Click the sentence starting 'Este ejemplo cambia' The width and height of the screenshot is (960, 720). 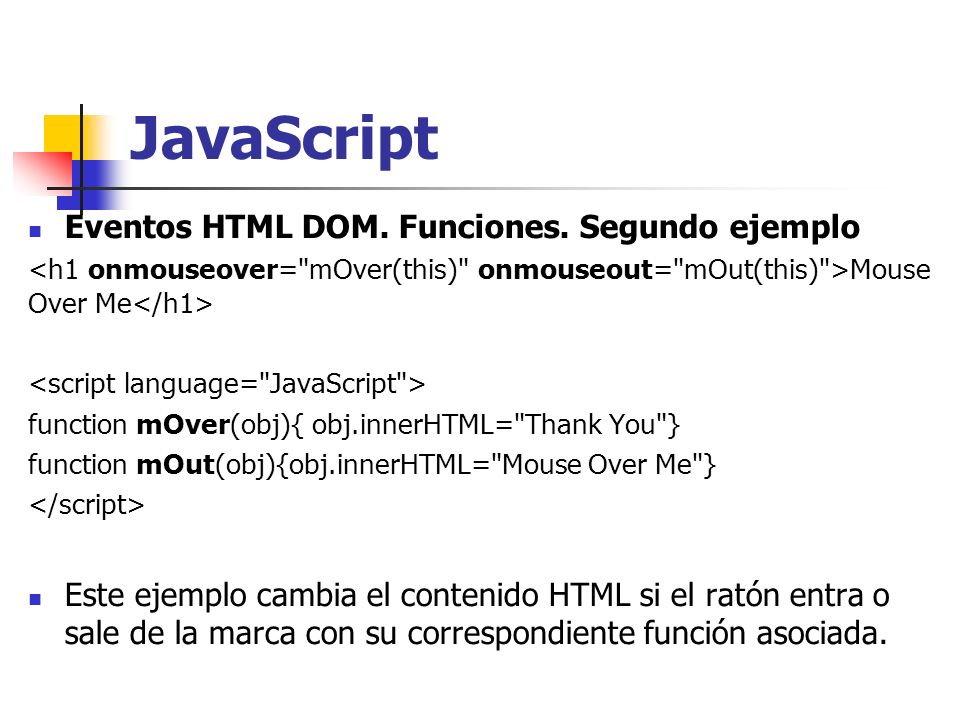pos(476,614)
